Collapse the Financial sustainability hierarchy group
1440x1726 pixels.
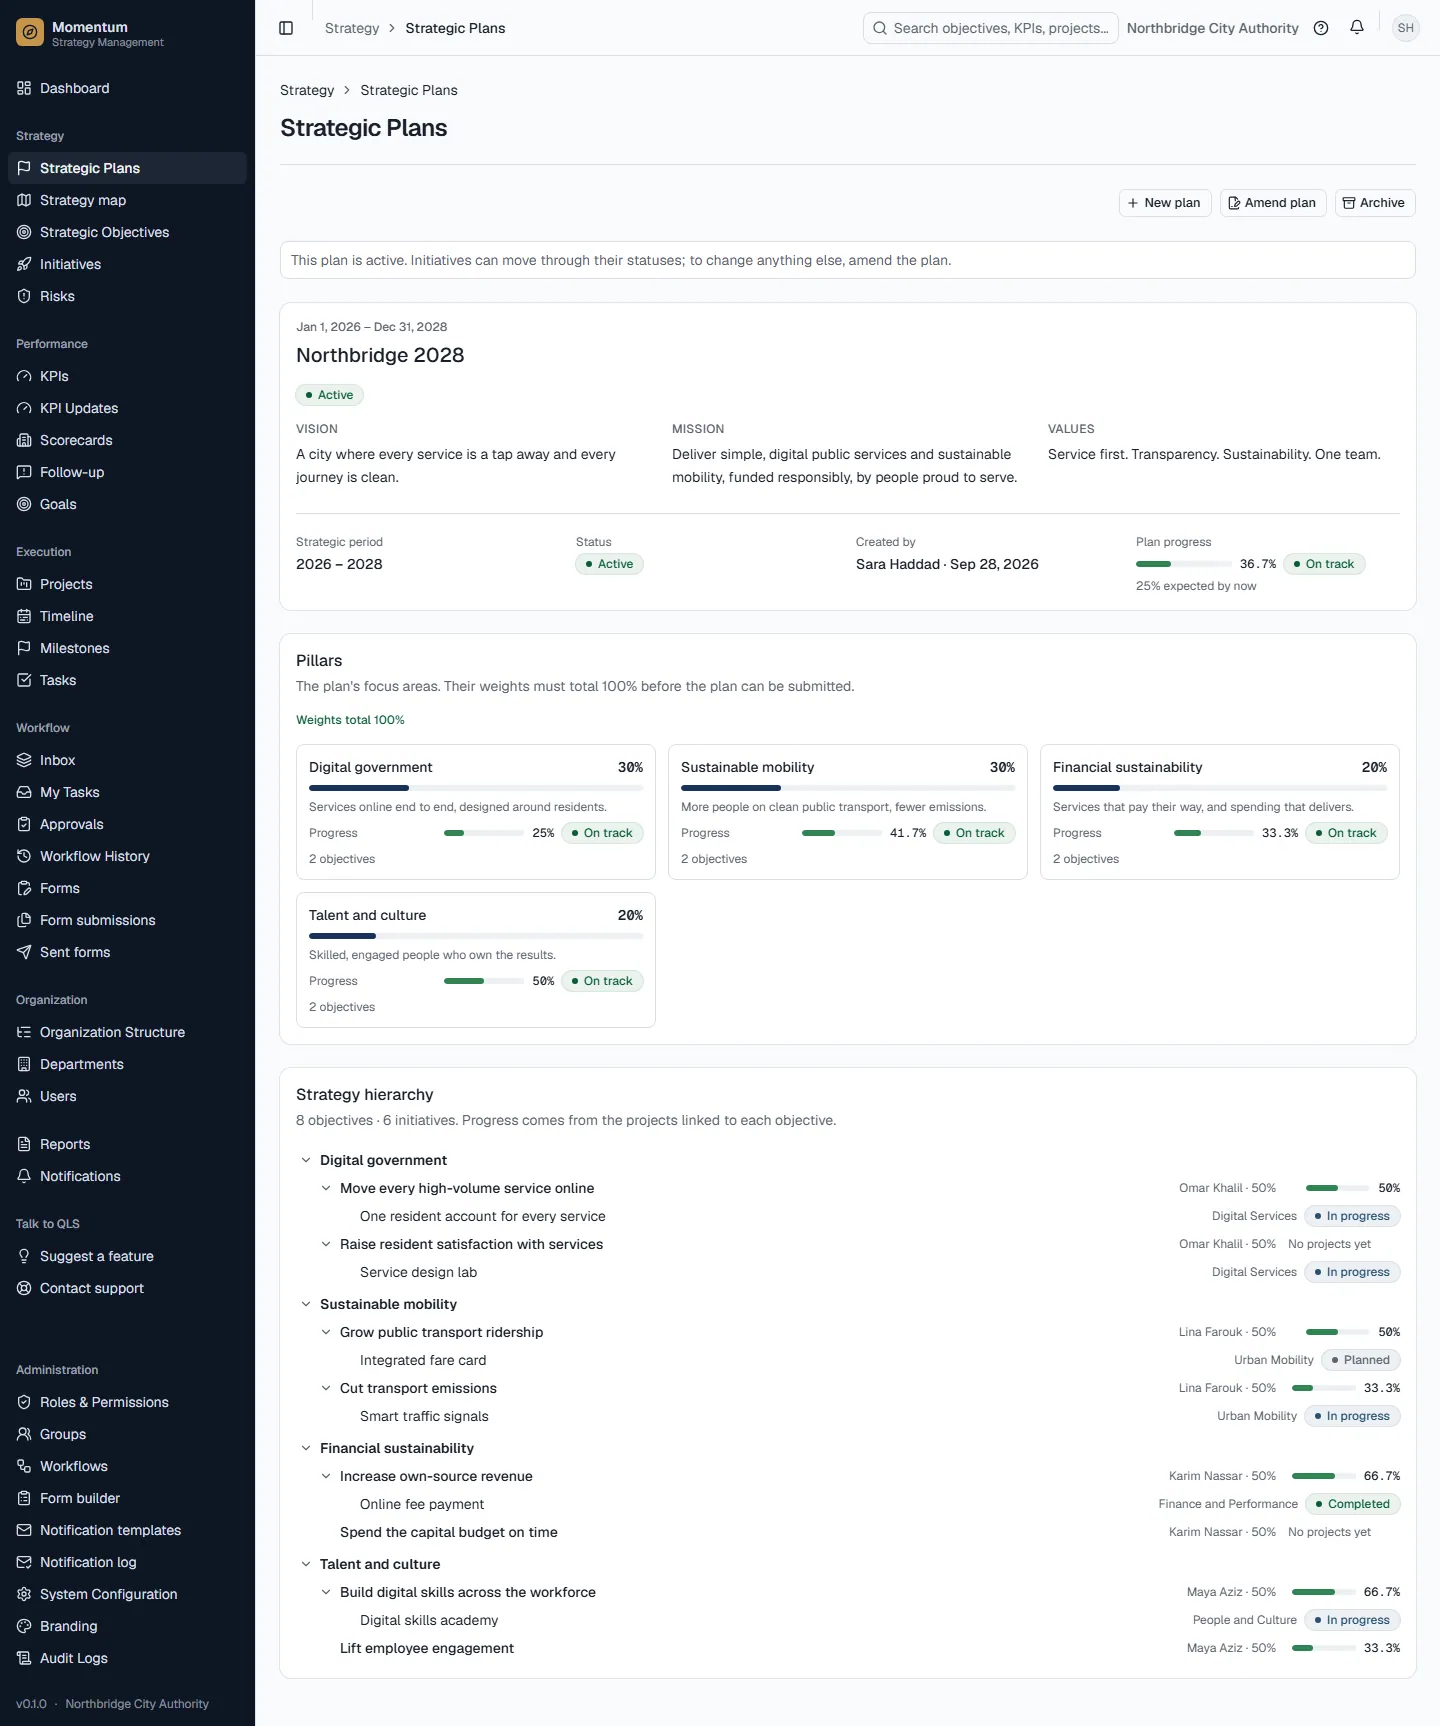coord(306,1448)
